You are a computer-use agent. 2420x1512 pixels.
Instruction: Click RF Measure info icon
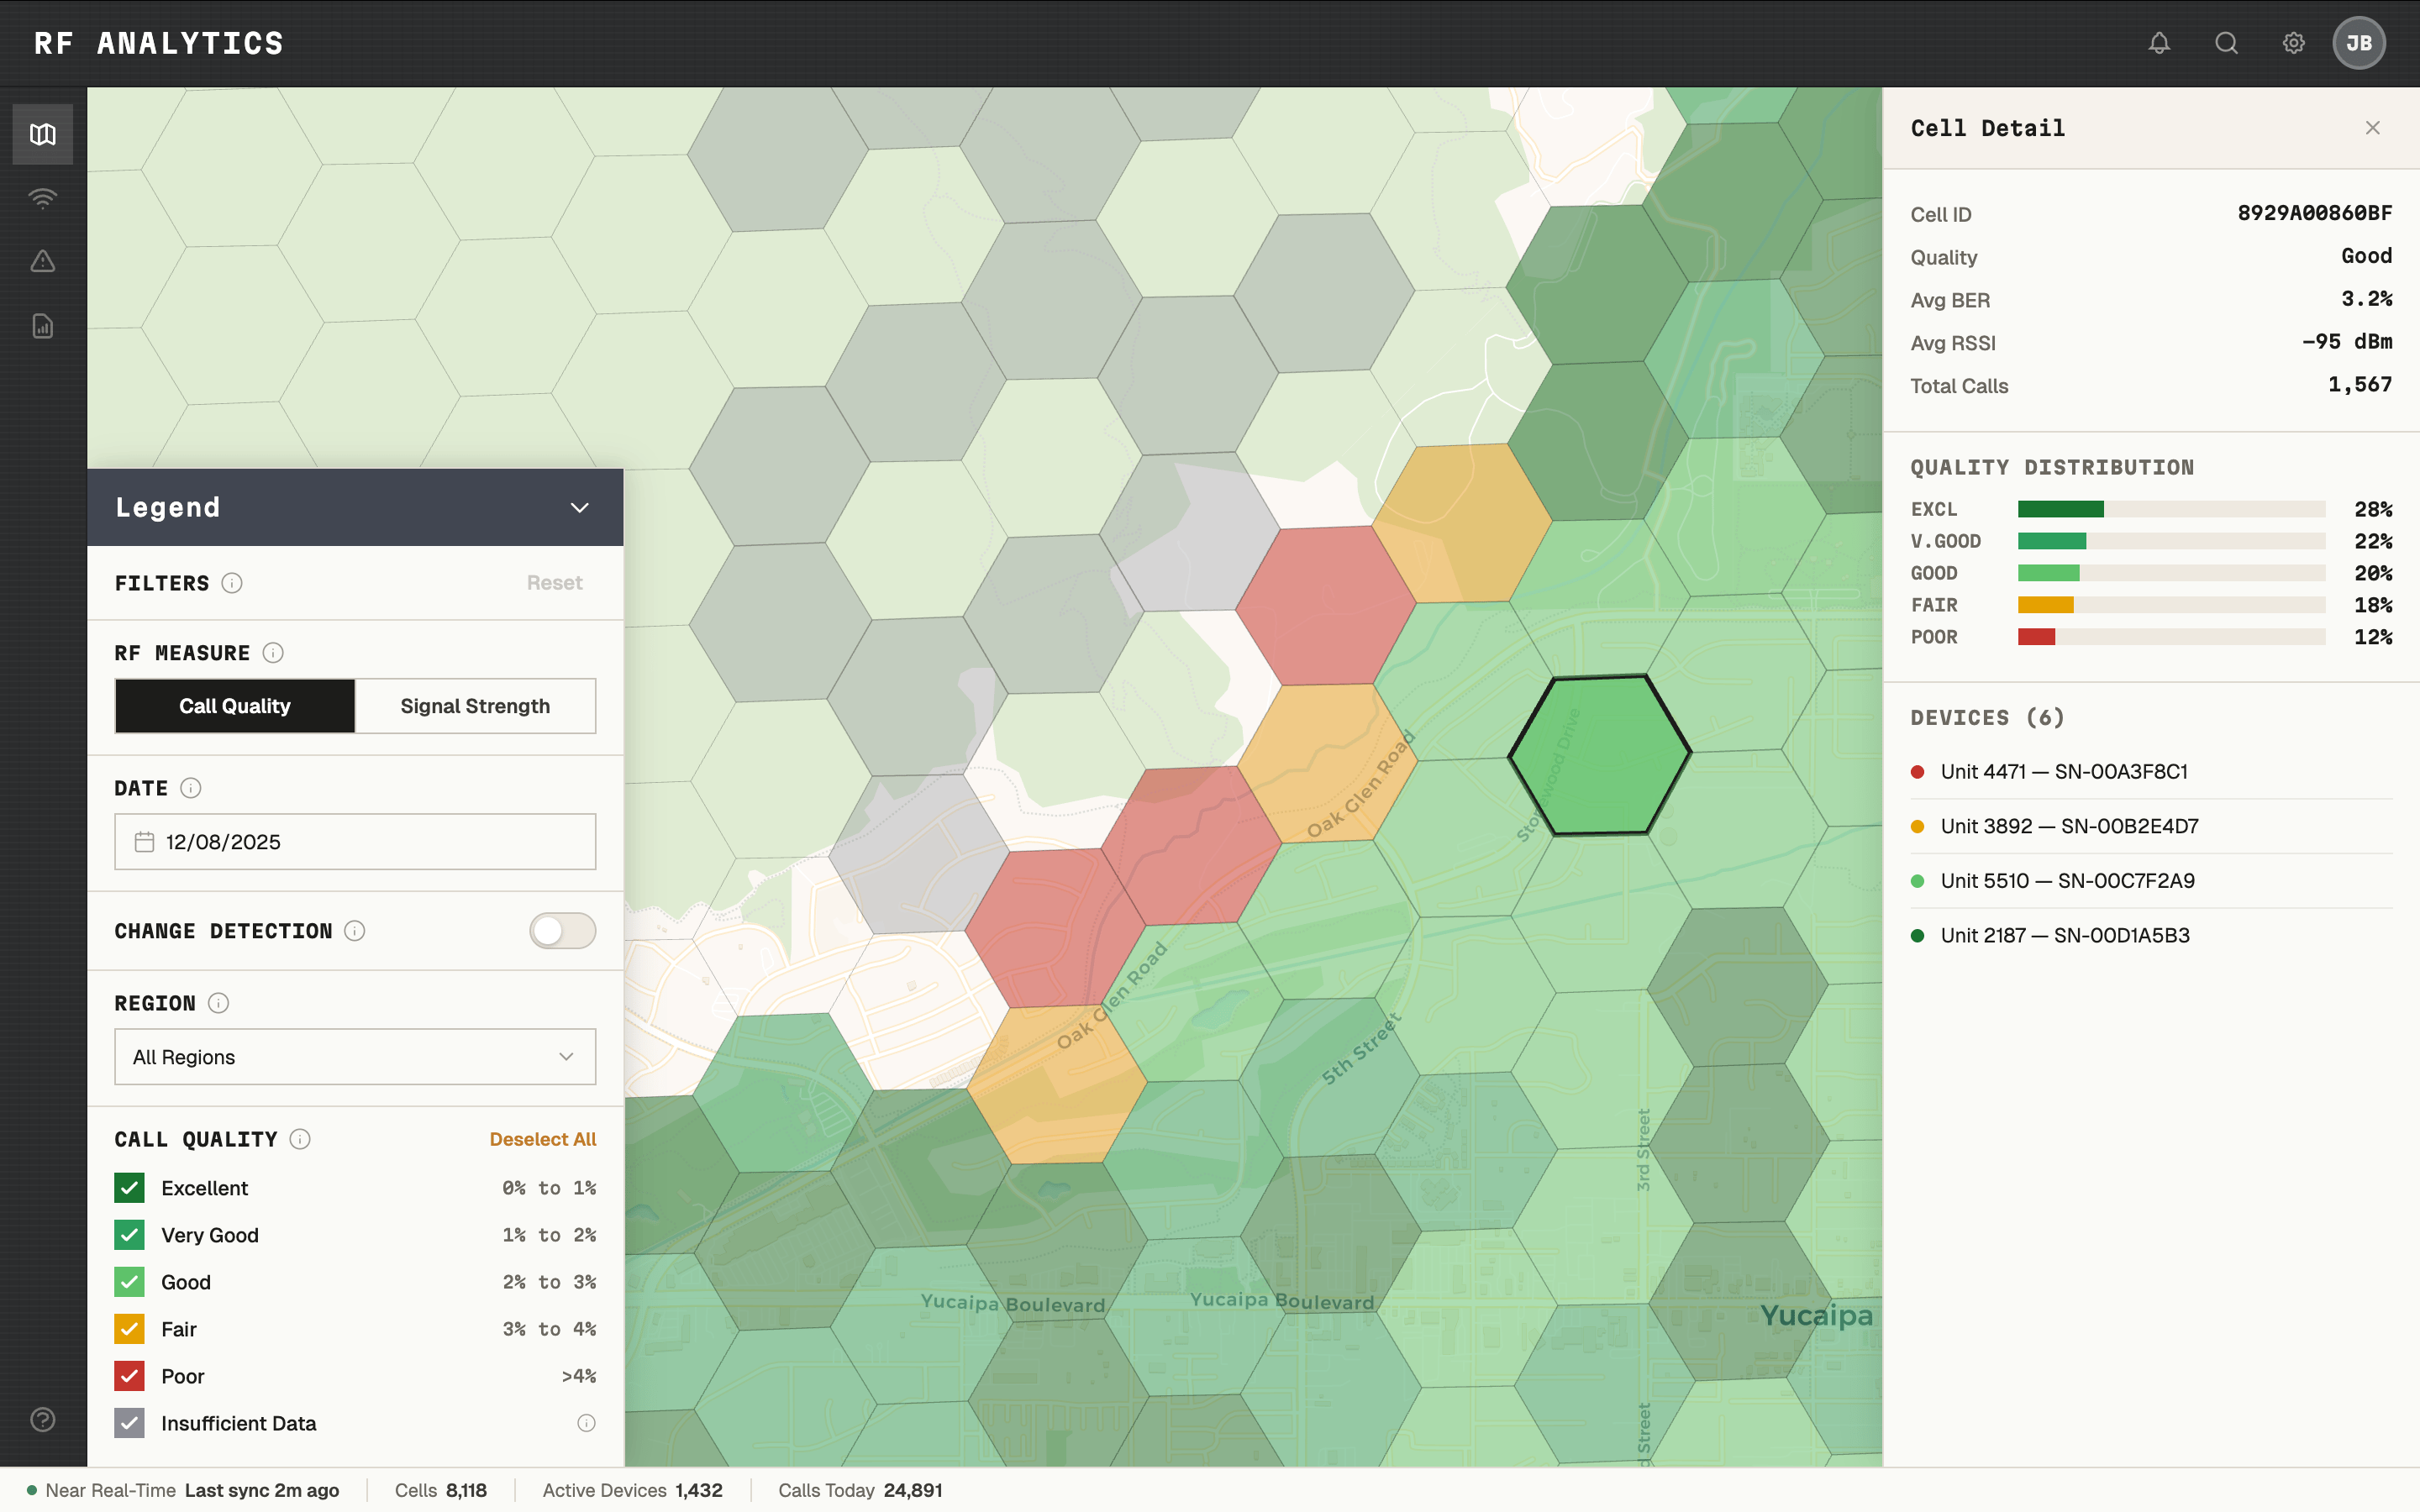click(273, 653)
